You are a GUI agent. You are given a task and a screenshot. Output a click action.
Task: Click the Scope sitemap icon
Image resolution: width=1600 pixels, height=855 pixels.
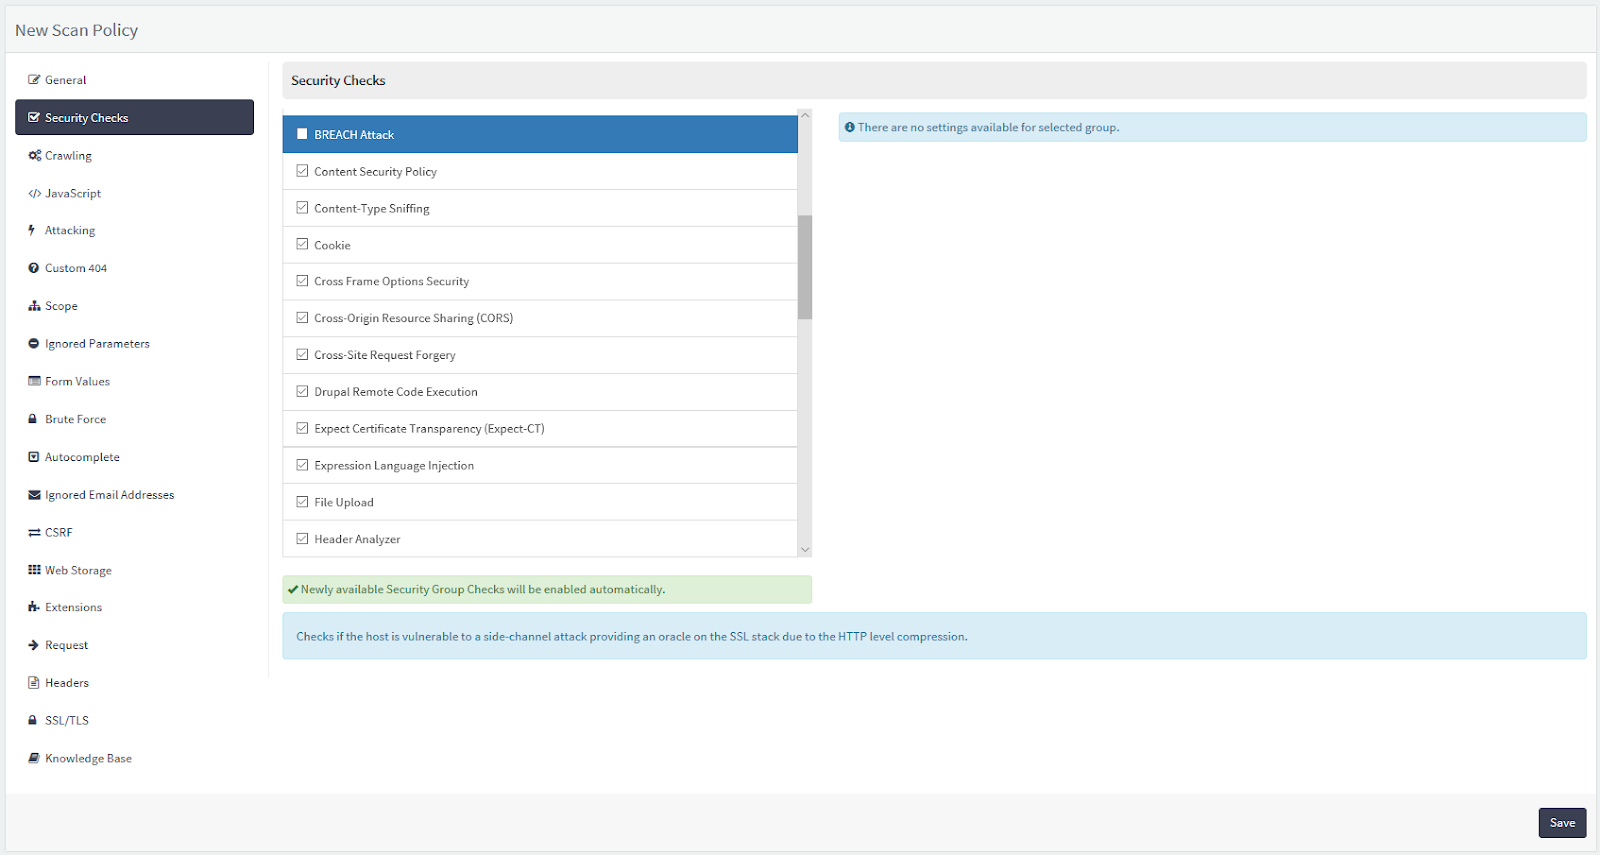pyautogui.click(x=34, y=306)
